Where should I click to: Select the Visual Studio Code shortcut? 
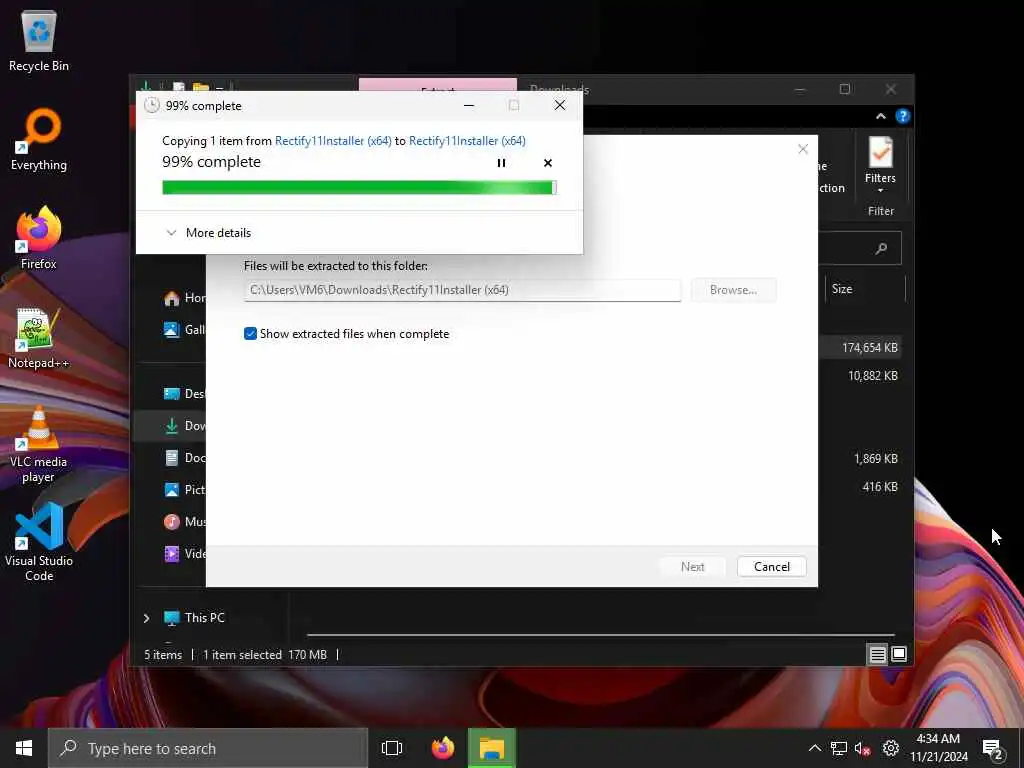39,541
